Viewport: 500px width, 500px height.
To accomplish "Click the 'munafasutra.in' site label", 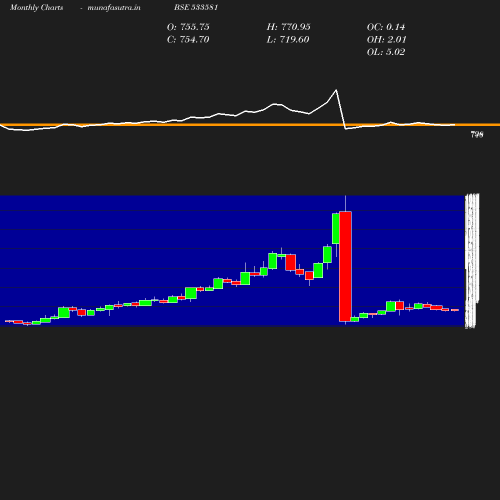I will click(x=114, y=8).
